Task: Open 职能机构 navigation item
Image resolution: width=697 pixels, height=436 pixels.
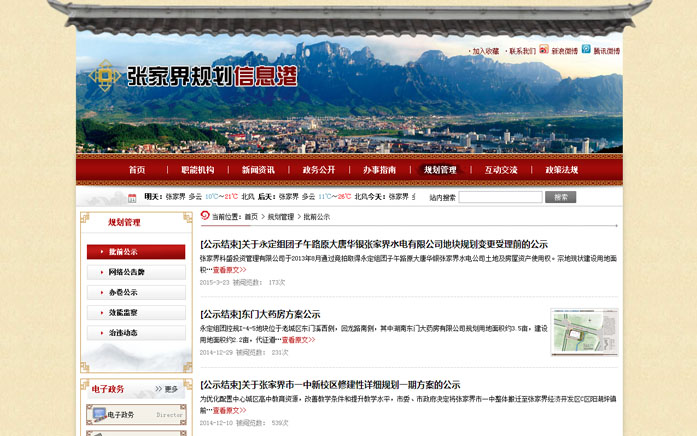Action: click(x=198, y=170)
